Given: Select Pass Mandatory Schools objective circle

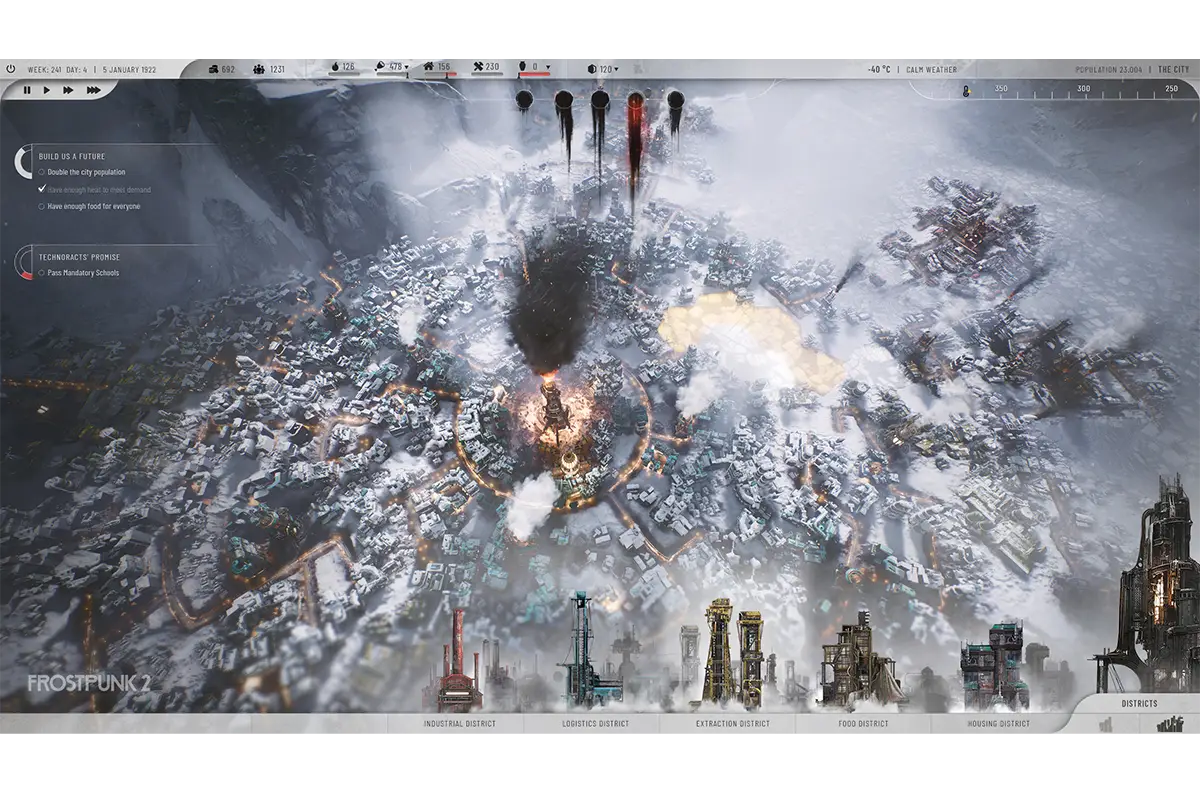Looking at the screenshot, I should pyautogui.click(x=41, y=272).
